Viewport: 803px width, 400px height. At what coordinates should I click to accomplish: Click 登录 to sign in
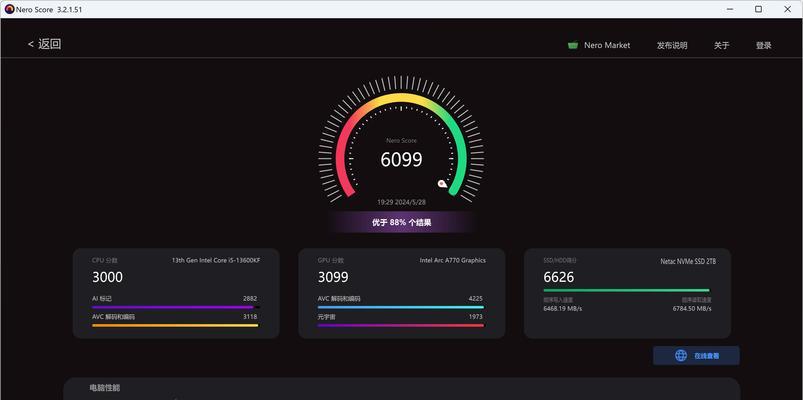tap(764, 45)
